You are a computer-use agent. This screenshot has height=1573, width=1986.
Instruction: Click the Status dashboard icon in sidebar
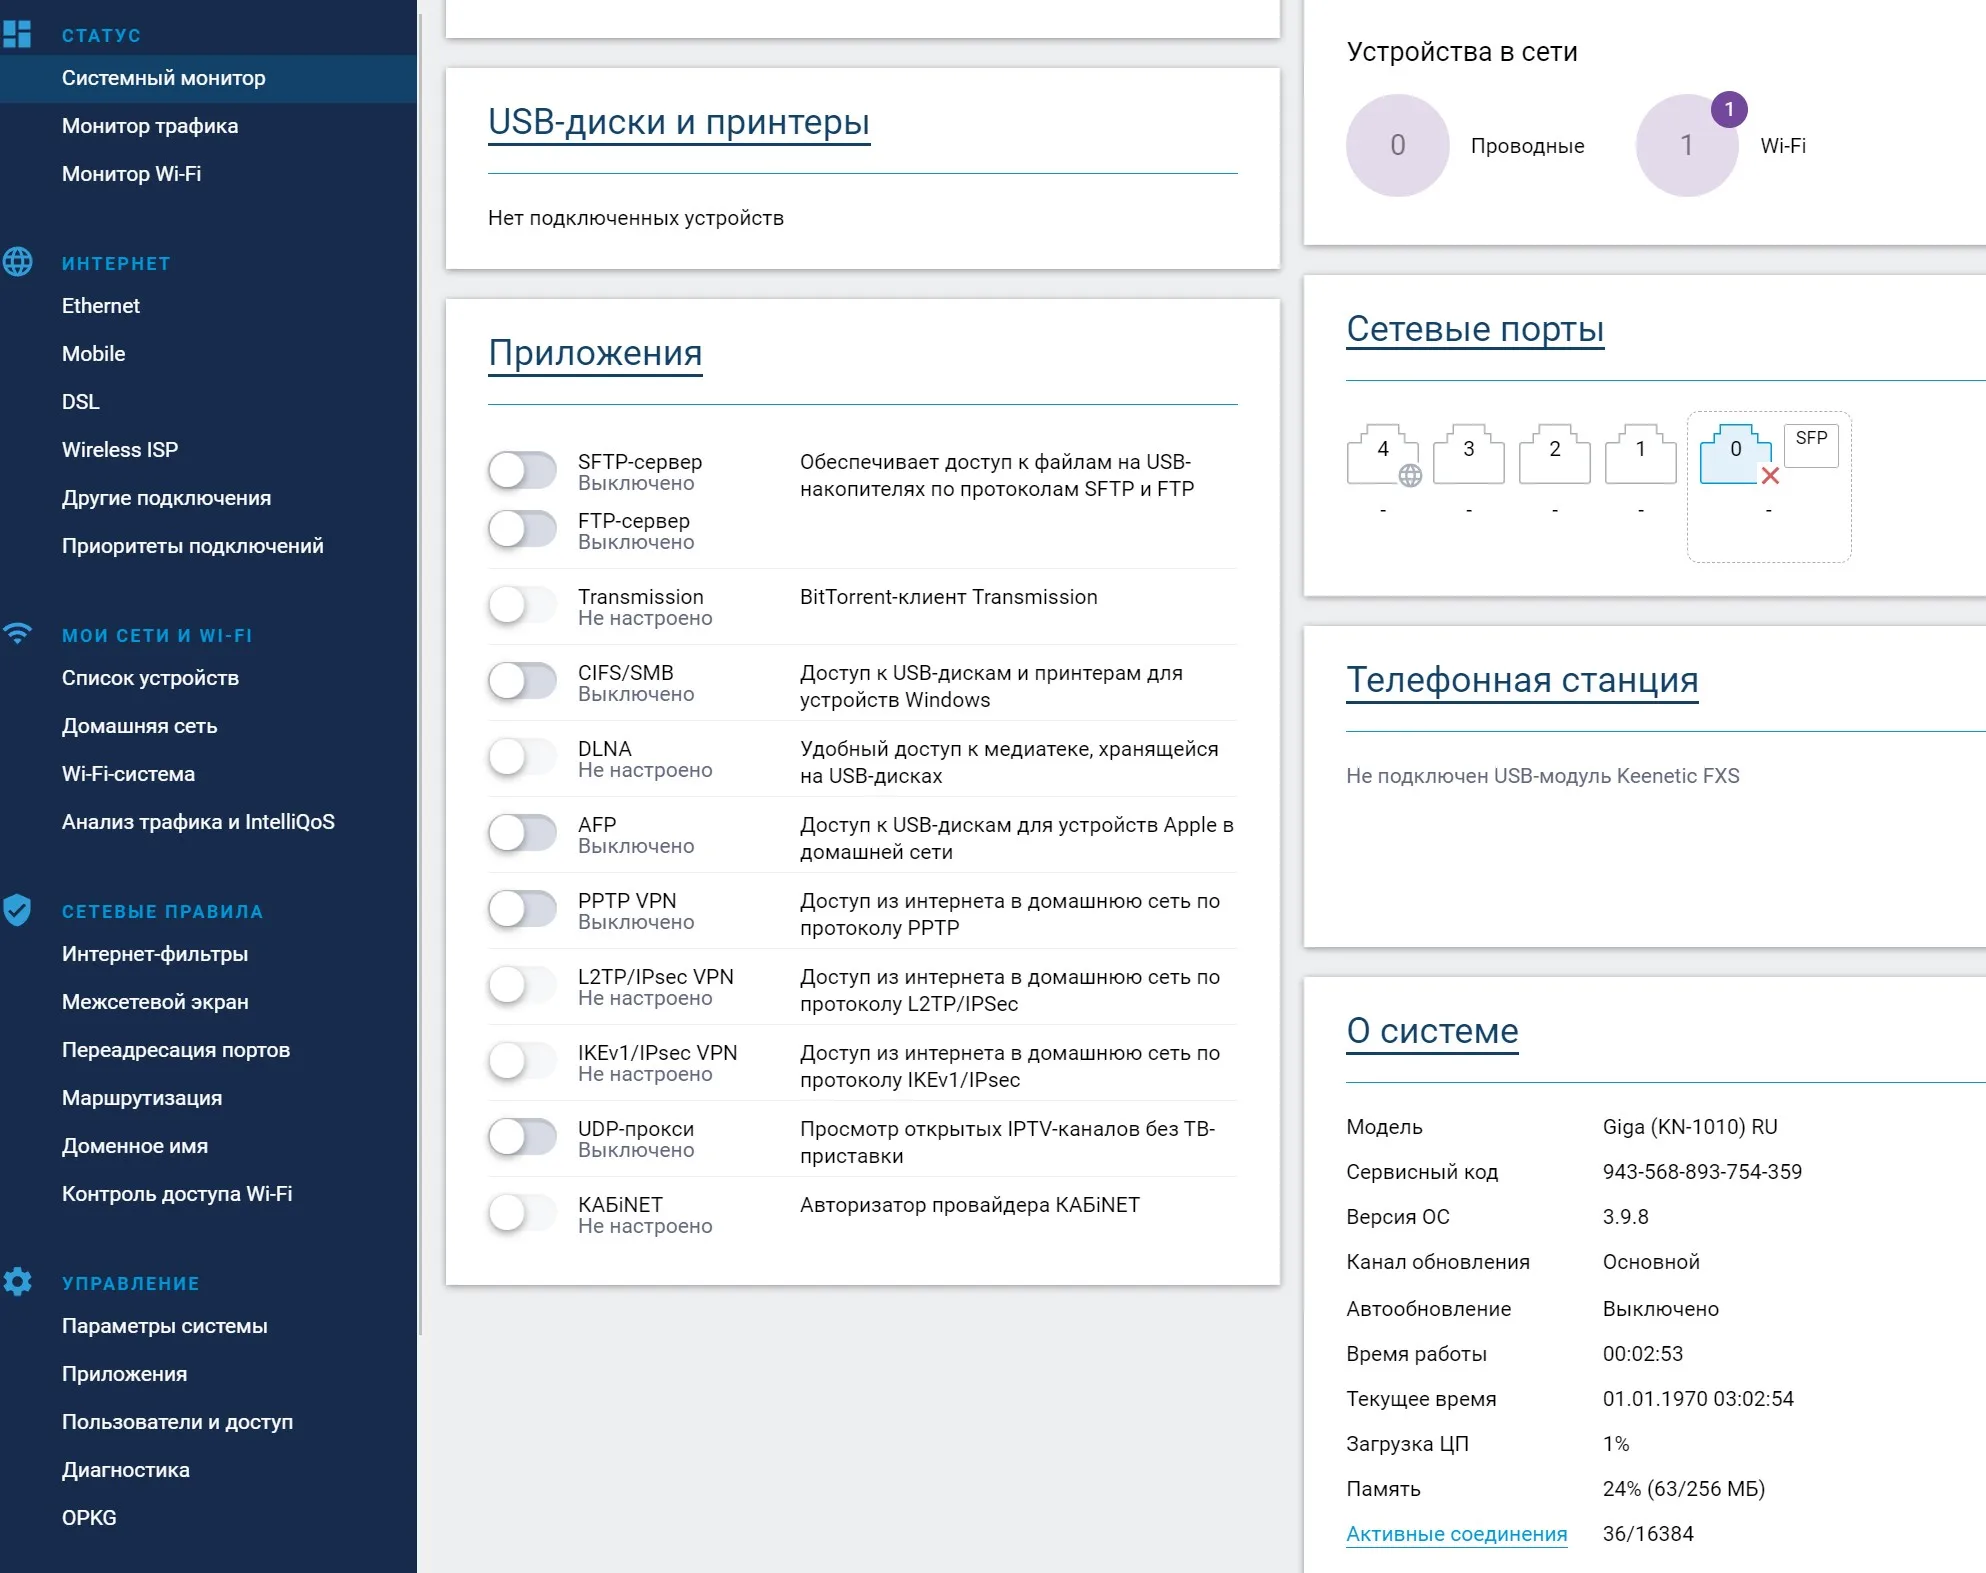(x=18, y=35)
